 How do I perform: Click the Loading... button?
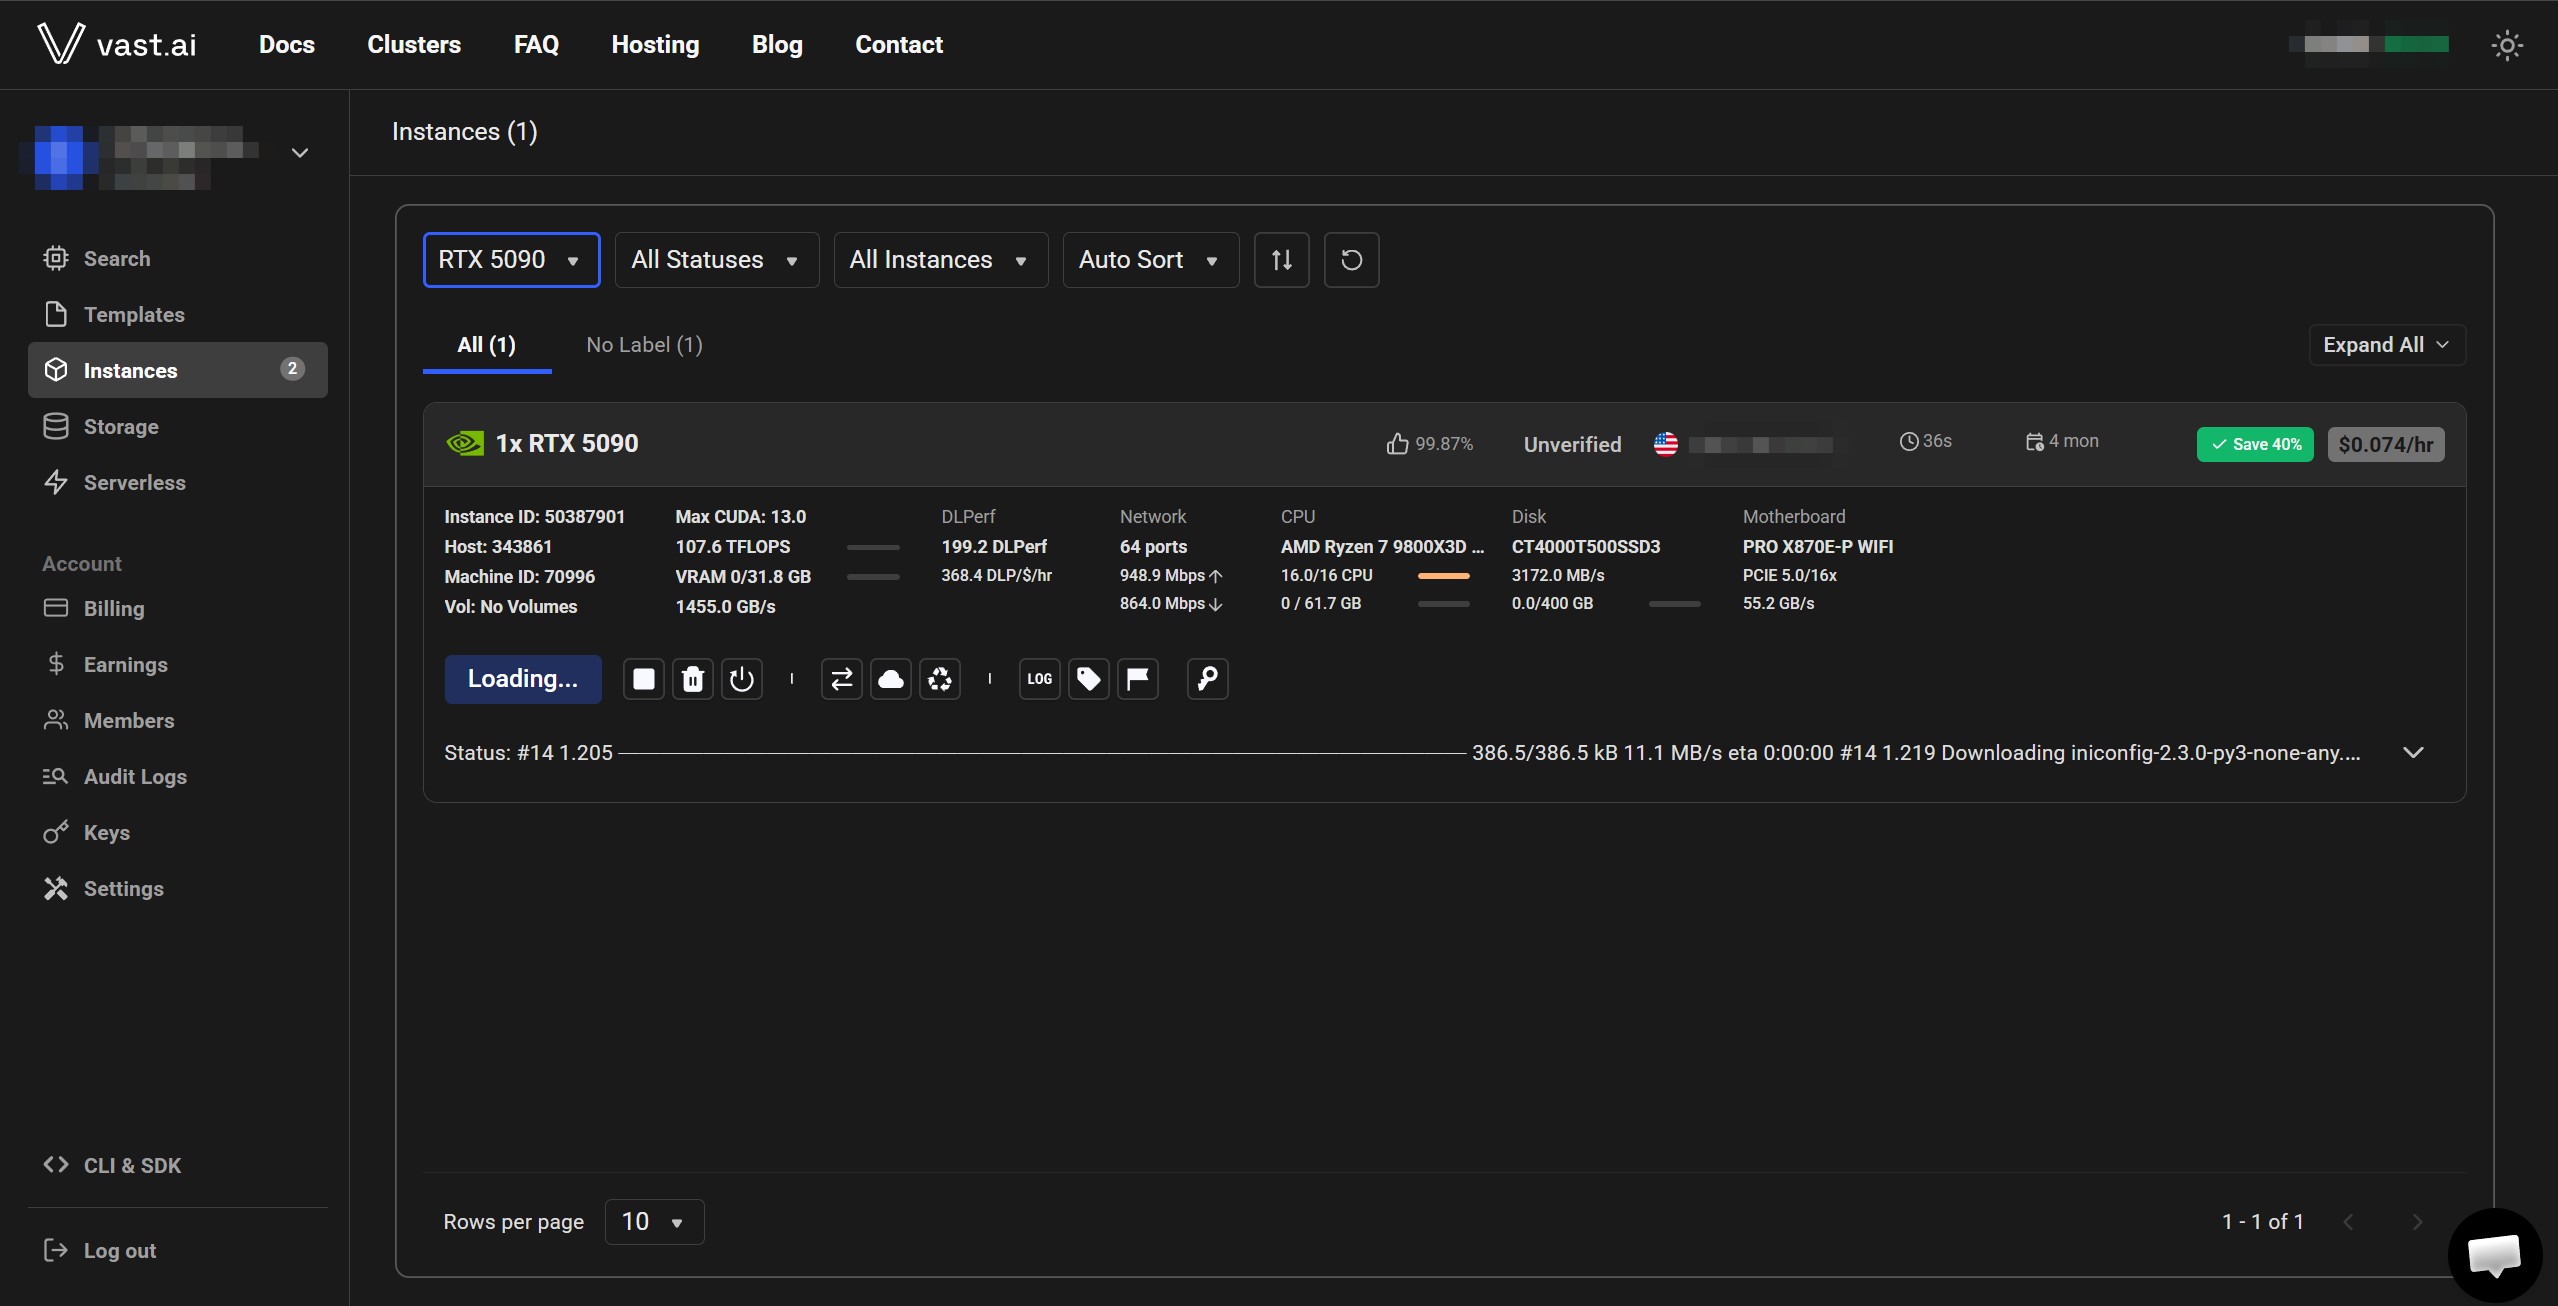tap(522, 679)
